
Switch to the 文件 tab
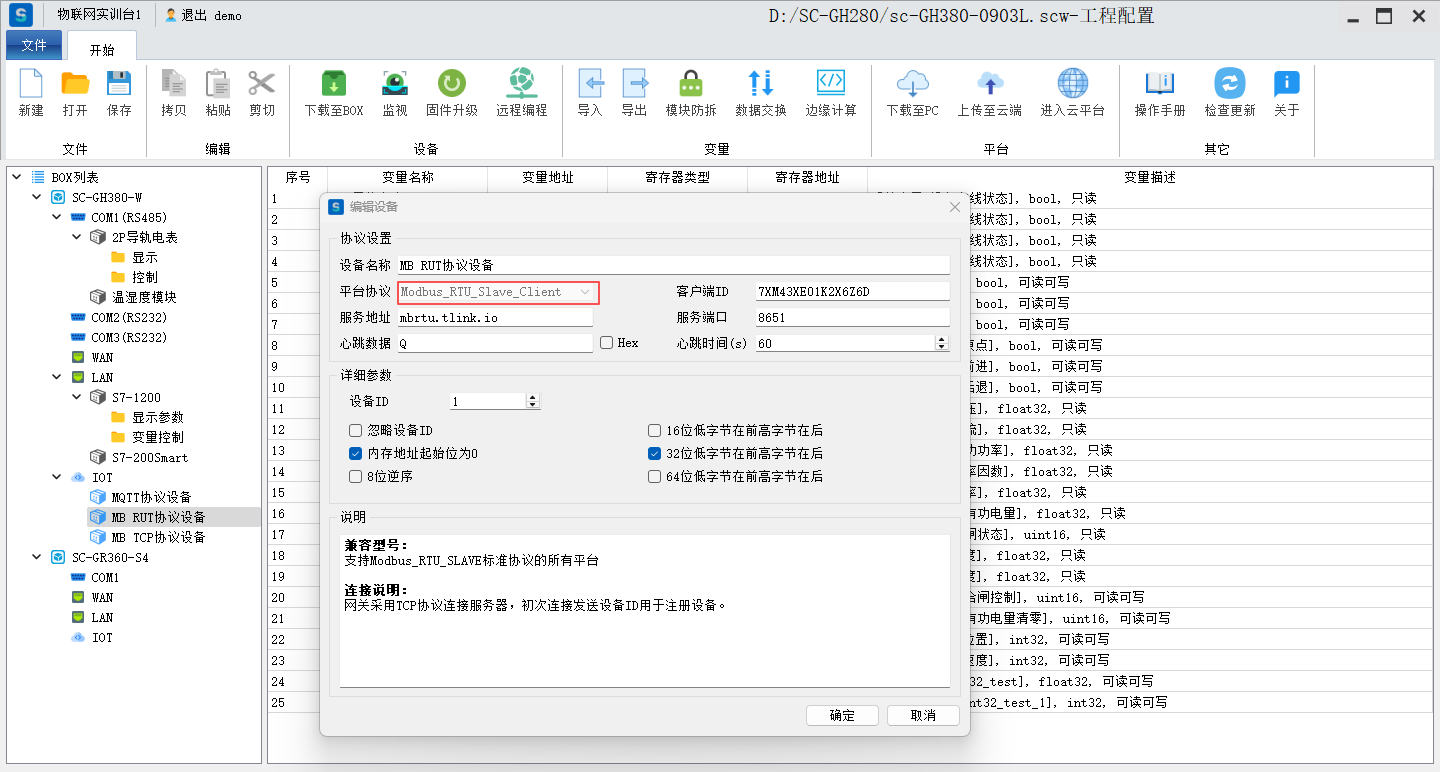(34, 45)
